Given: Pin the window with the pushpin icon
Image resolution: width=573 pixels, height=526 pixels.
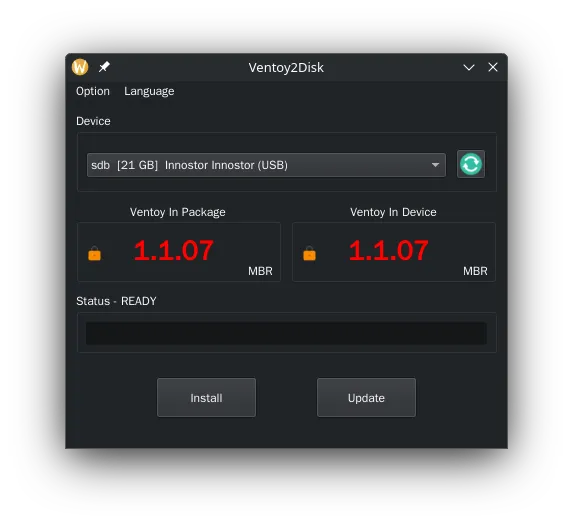Looking at the screenshot, I should 104,67.
